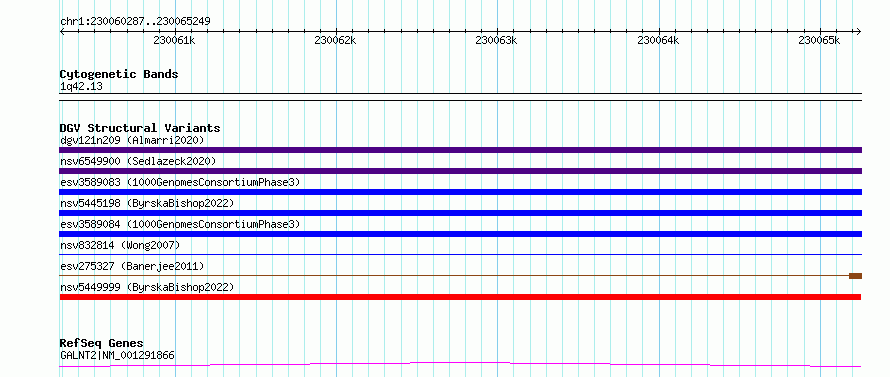This screenshot has height=377, width=890.
Task: Click the 230063k ruler tick label
Action: (497, 41)
